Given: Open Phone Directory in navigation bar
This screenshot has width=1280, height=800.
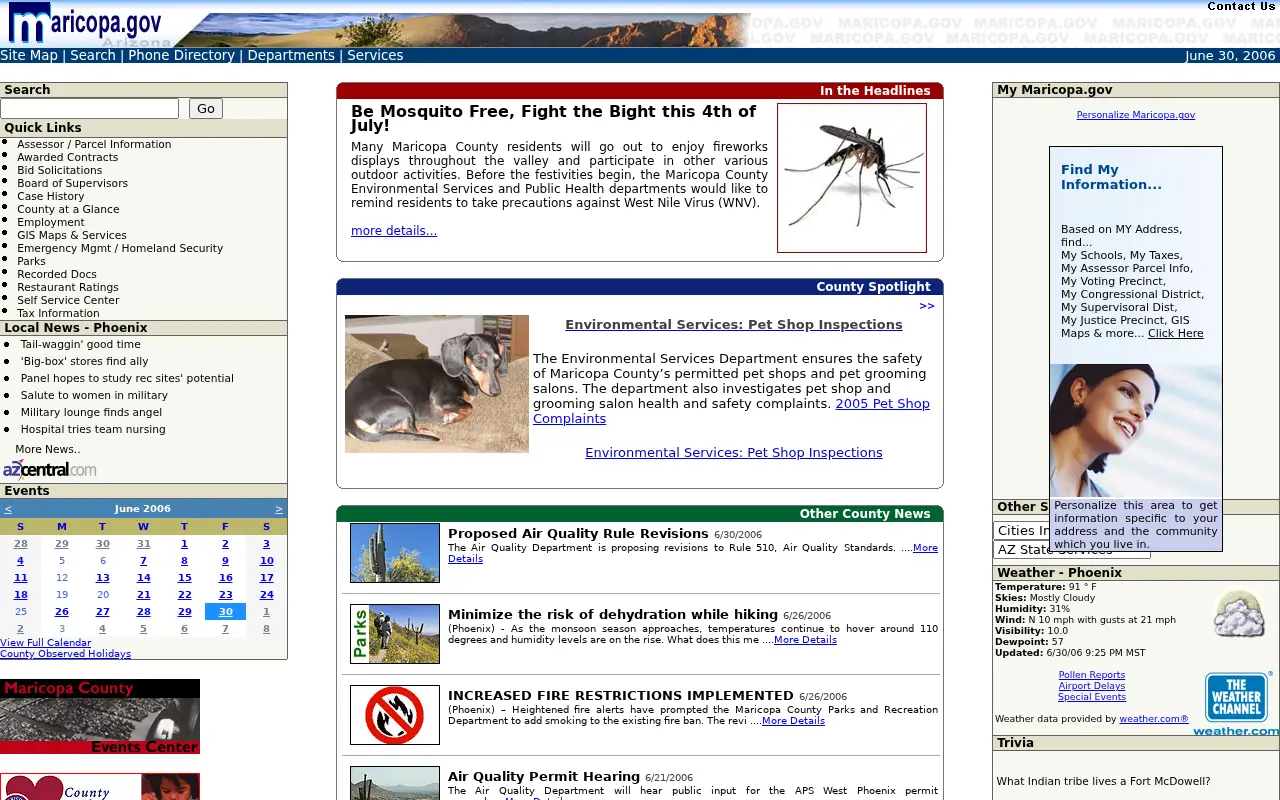Looking at the screenshot, I should pos(181,55).
